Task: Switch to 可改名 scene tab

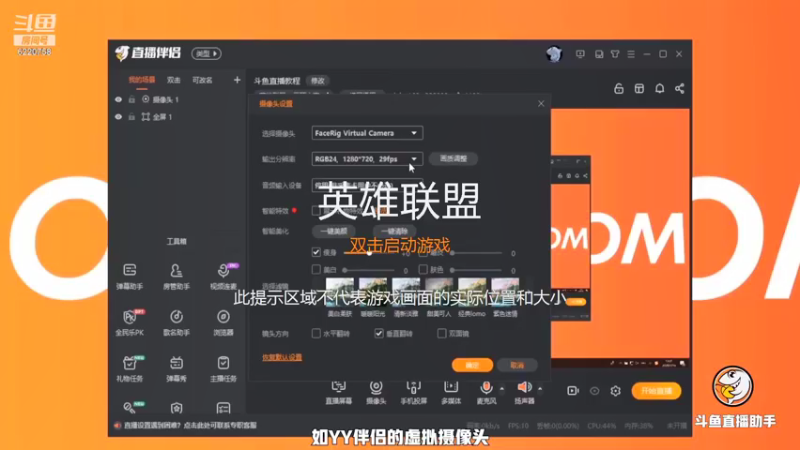Action: (203, 80)
